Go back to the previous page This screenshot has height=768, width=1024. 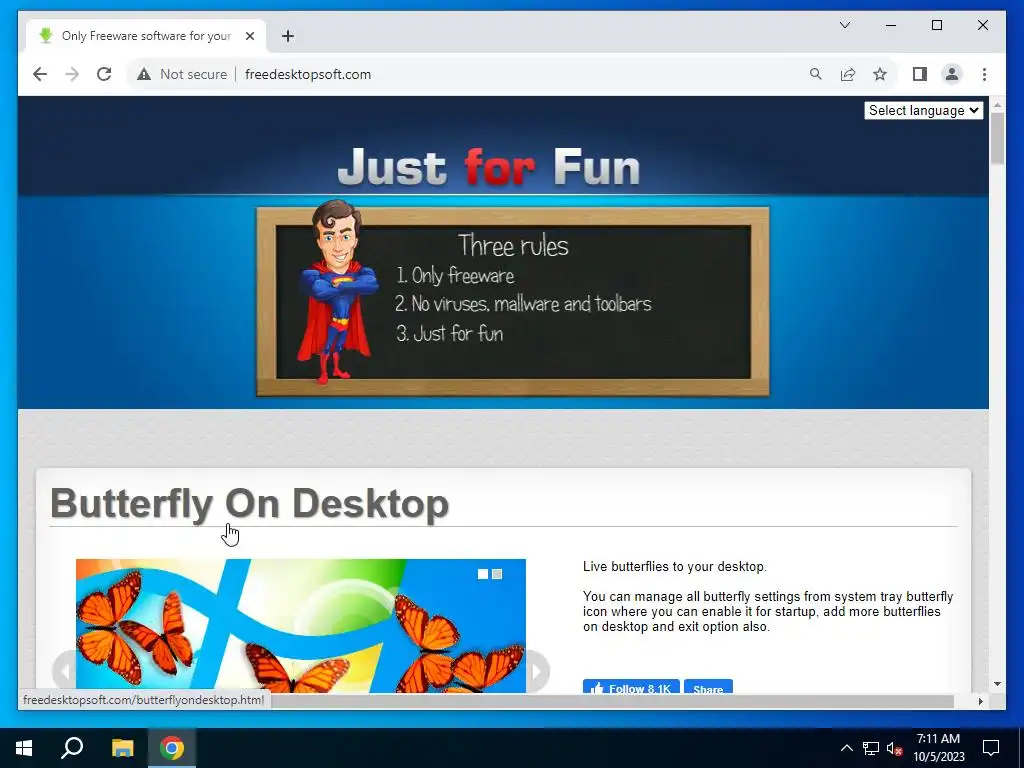pyautogui.click(x=40, y=74)
